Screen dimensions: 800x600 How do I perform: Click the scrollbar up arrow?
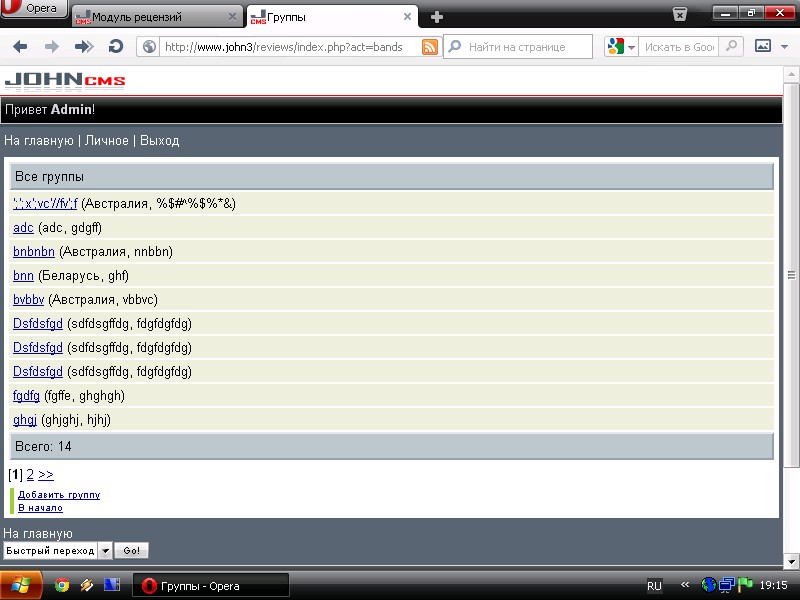click(791, 74)
